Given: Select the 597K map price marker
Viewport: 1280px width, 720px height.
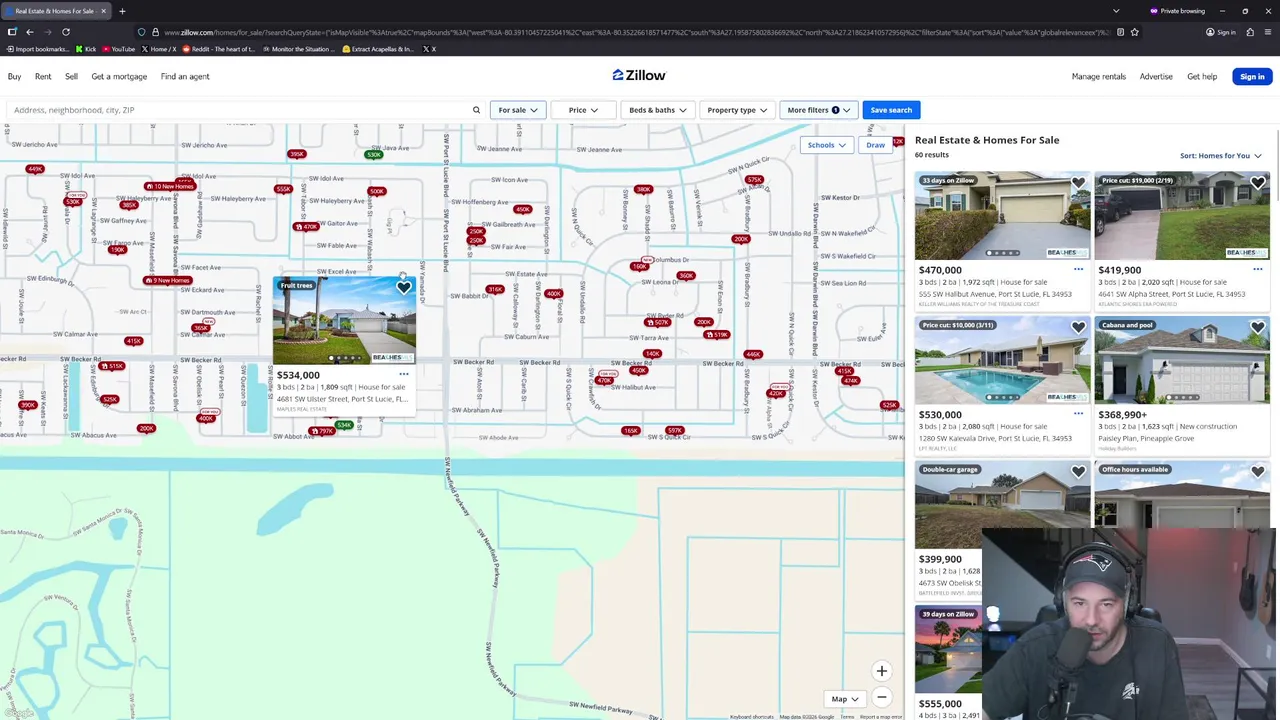Looking at the screenshot, I should pyautogui.click(x=674, y=430).
